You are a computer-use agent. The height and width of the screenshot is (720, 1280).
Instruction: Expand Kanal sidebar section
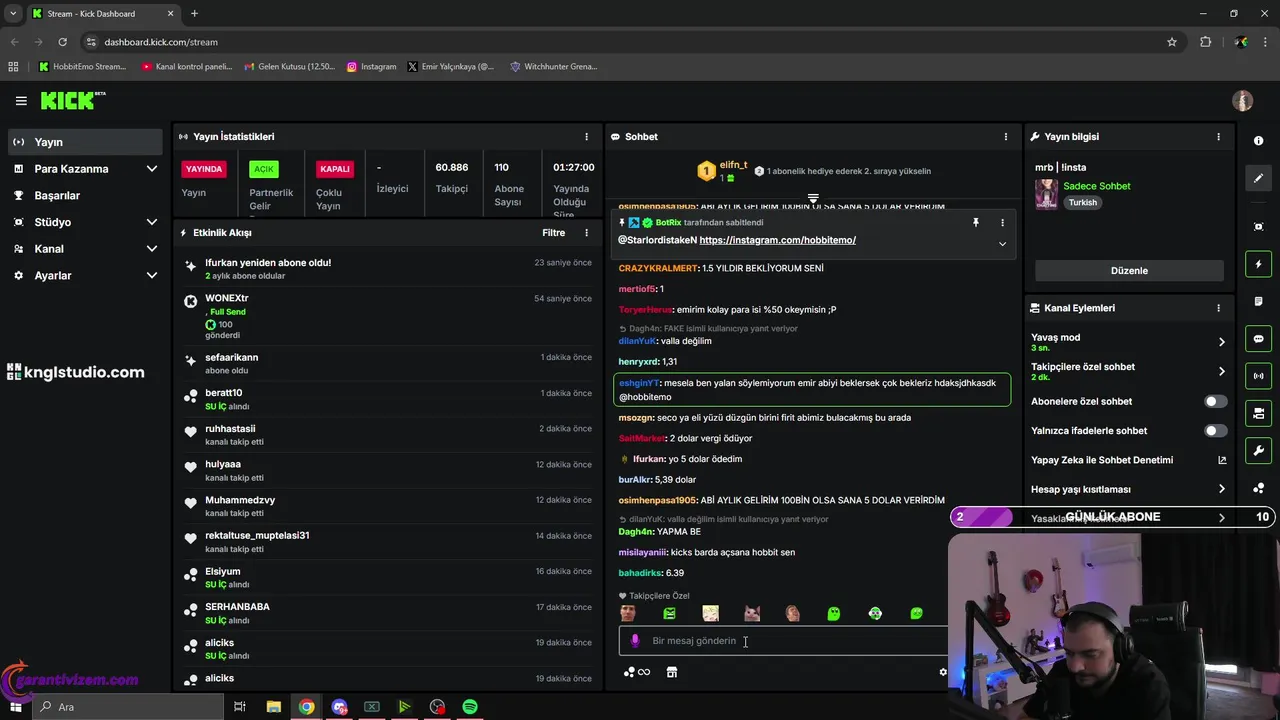152,249
